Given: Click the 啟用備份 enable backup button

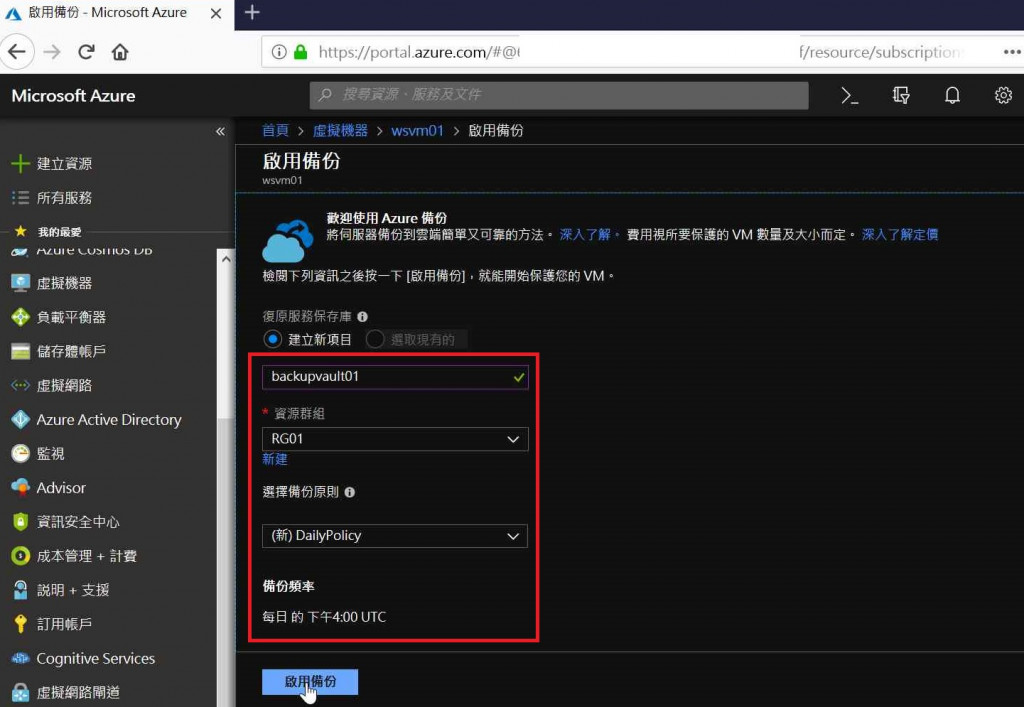Looking at the screenshot, I should (x=310, y=682).
